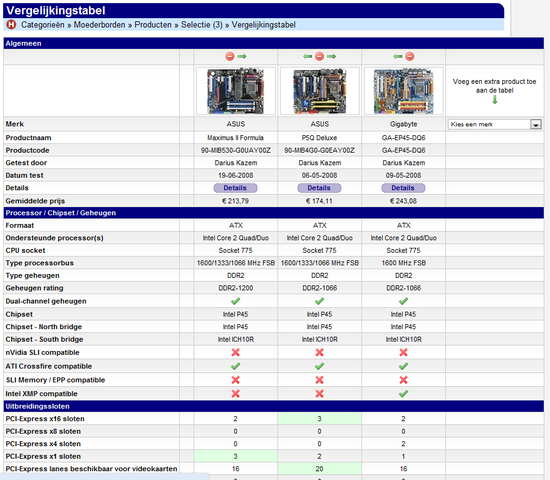Viewport: 550px width, 480px height.
Task: Click the Intel XMP checkmark for GA-EP45-DQ6
Action: (x=403, y=393)
